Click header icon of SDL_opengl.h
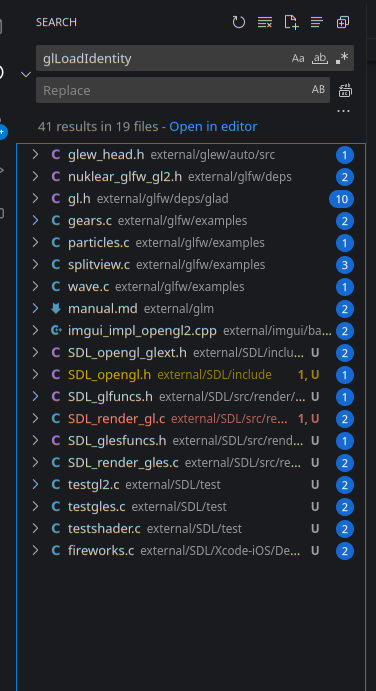 pyautogui.click(x=56, y=375)
